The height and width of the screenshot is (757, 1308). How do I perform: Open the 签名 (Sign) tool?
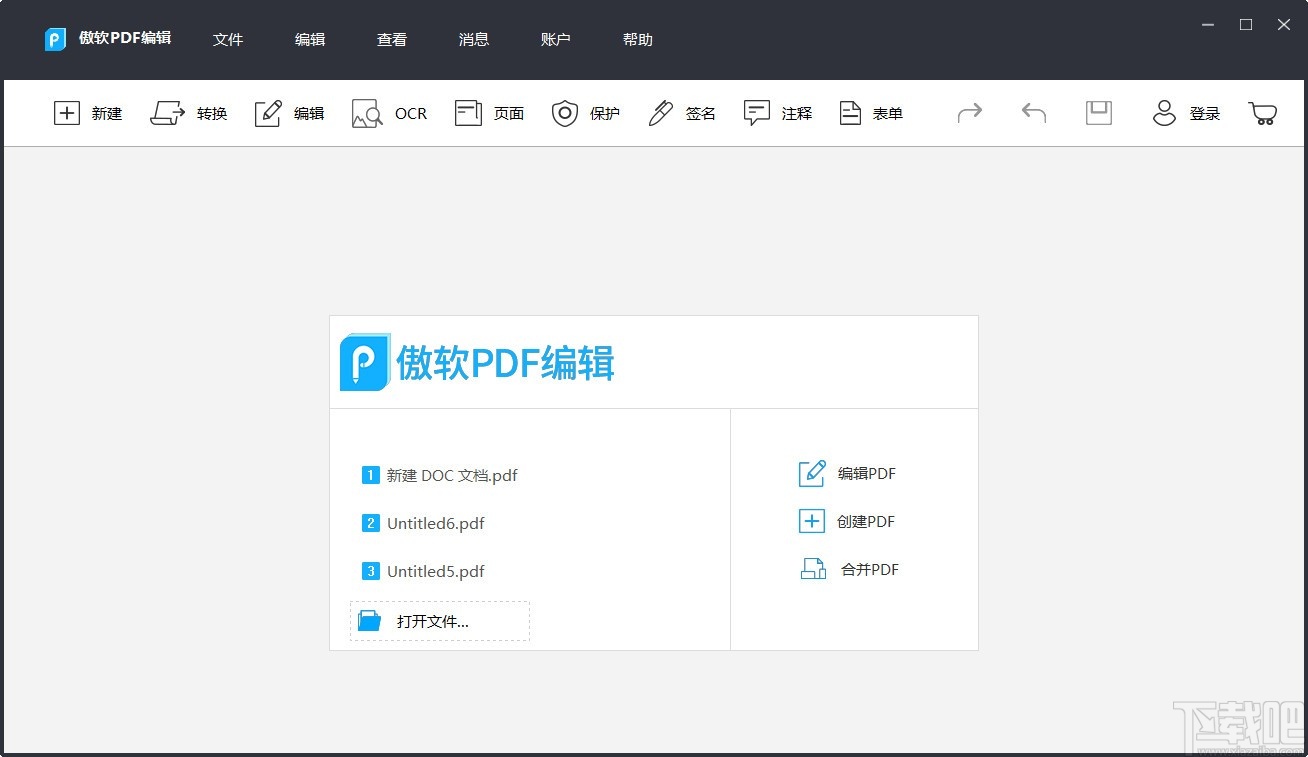click(x=681, y=113)
